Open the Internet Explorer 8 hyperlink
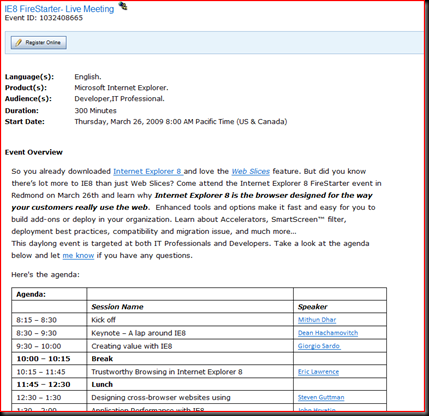The width and height of the screenshot is (429, 416). [148, 171]
